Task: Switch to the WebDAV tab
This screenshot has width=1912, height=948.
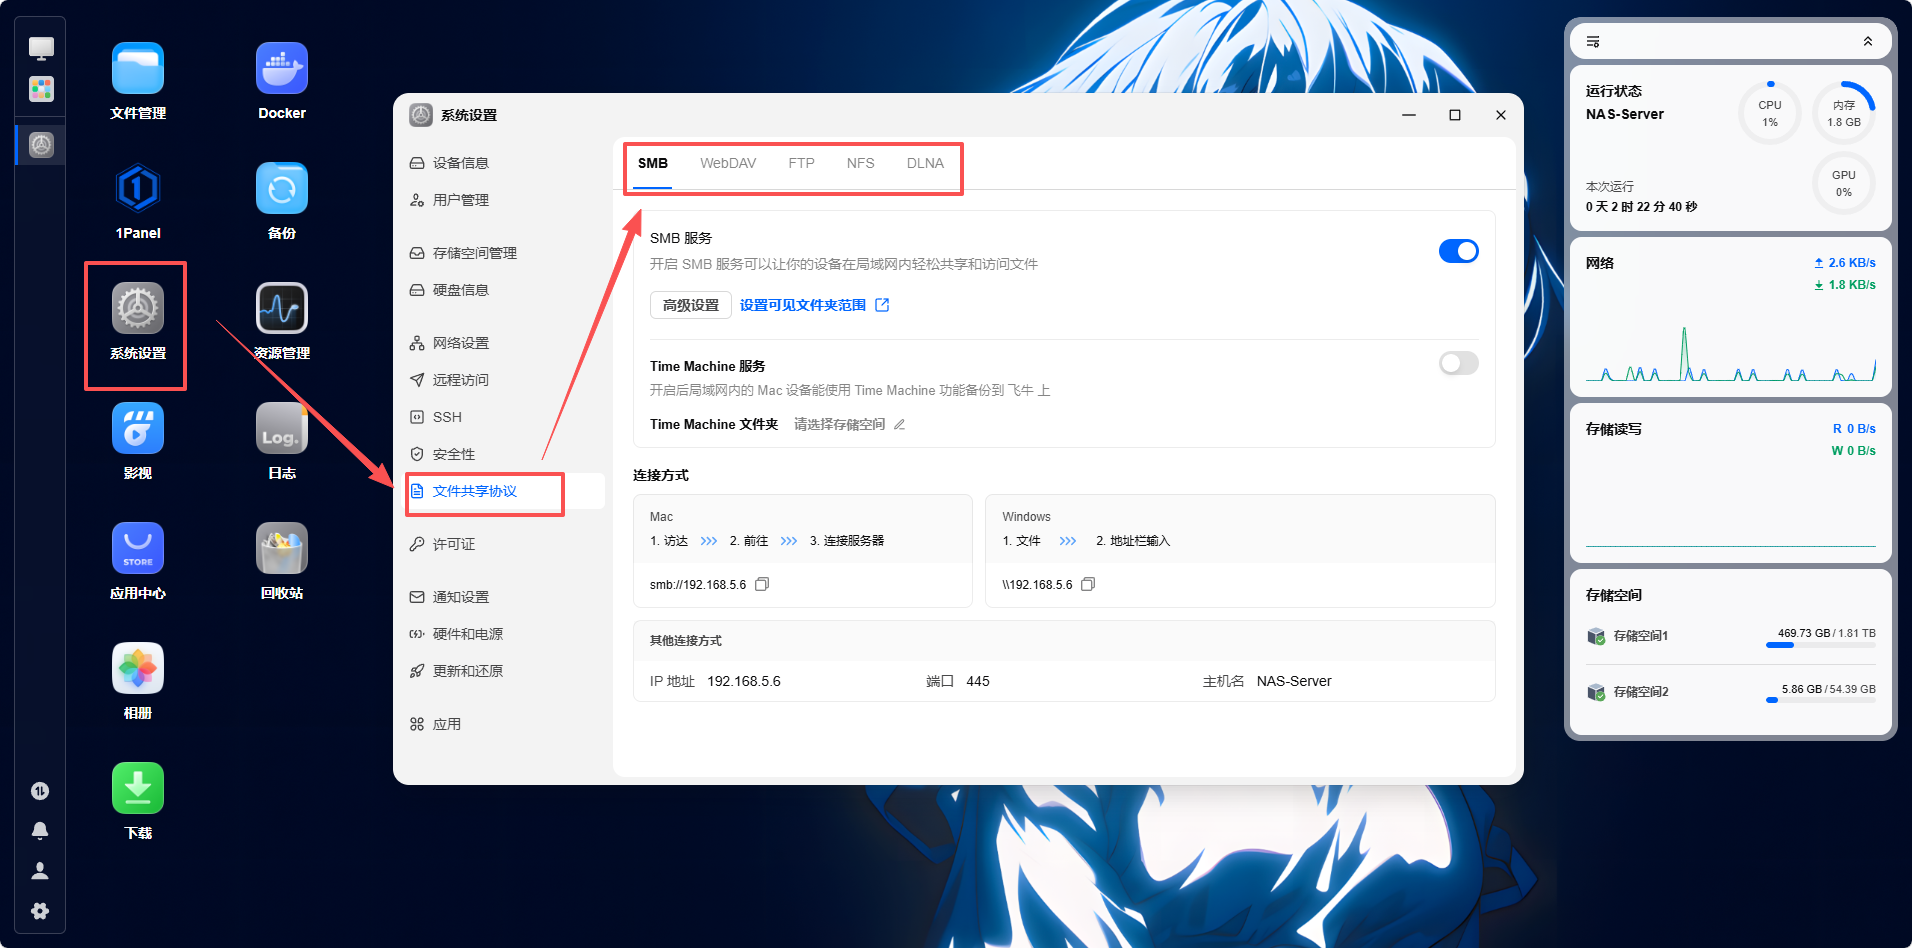Action: click(x=728, y=163)
